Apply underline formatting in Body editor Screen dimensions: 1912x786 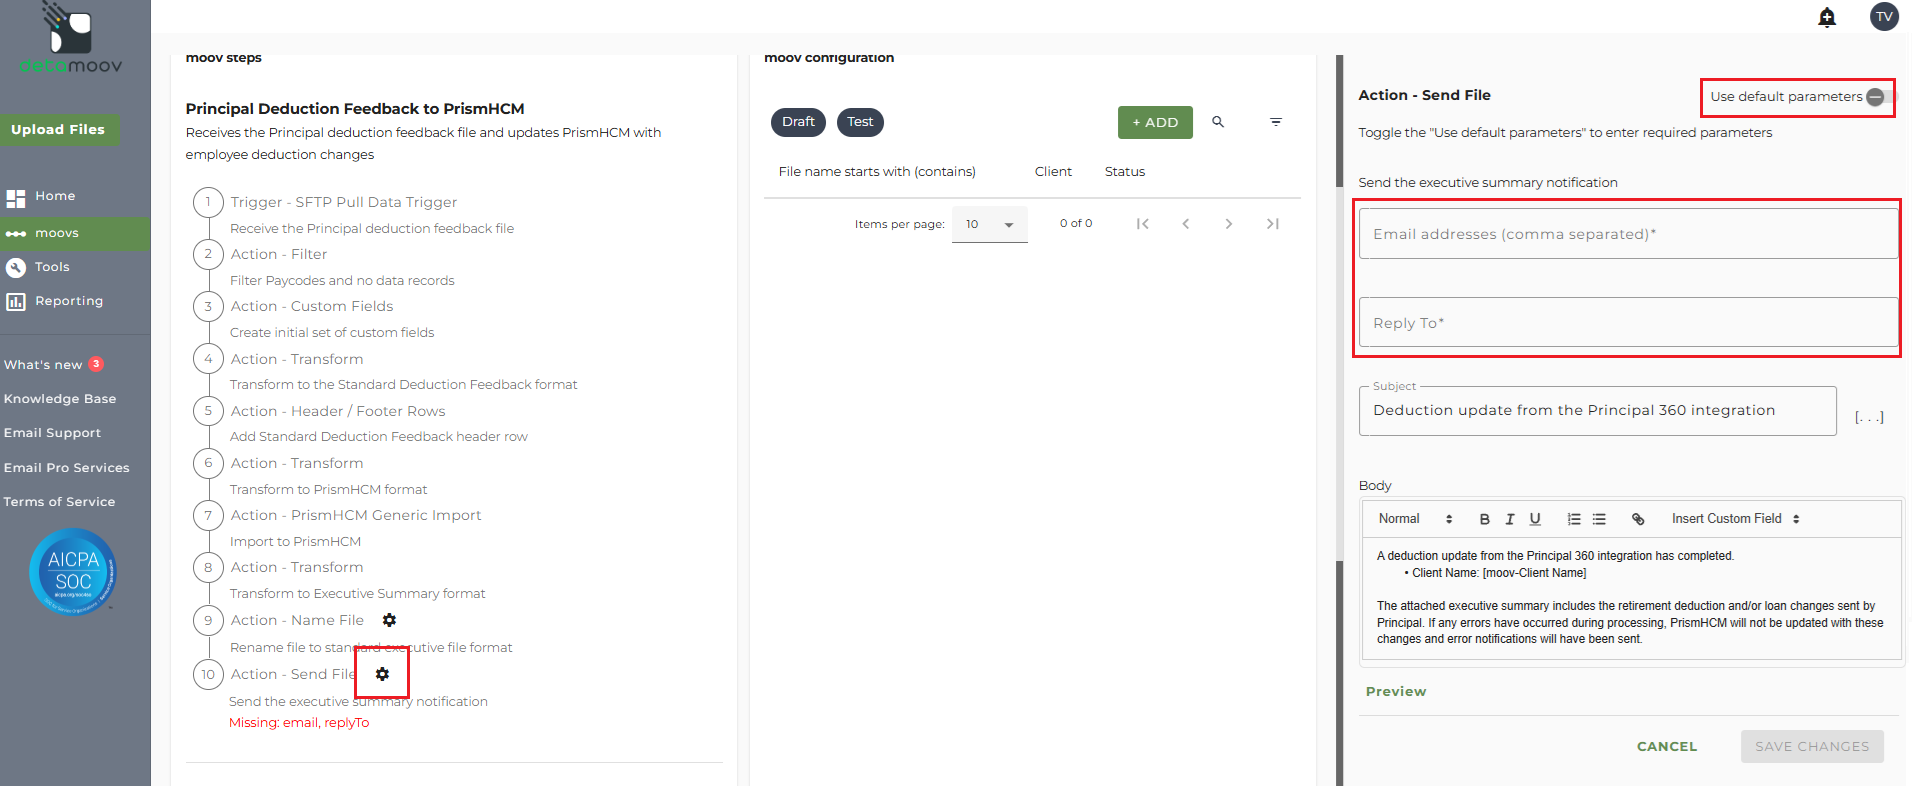click(1535, 519)
